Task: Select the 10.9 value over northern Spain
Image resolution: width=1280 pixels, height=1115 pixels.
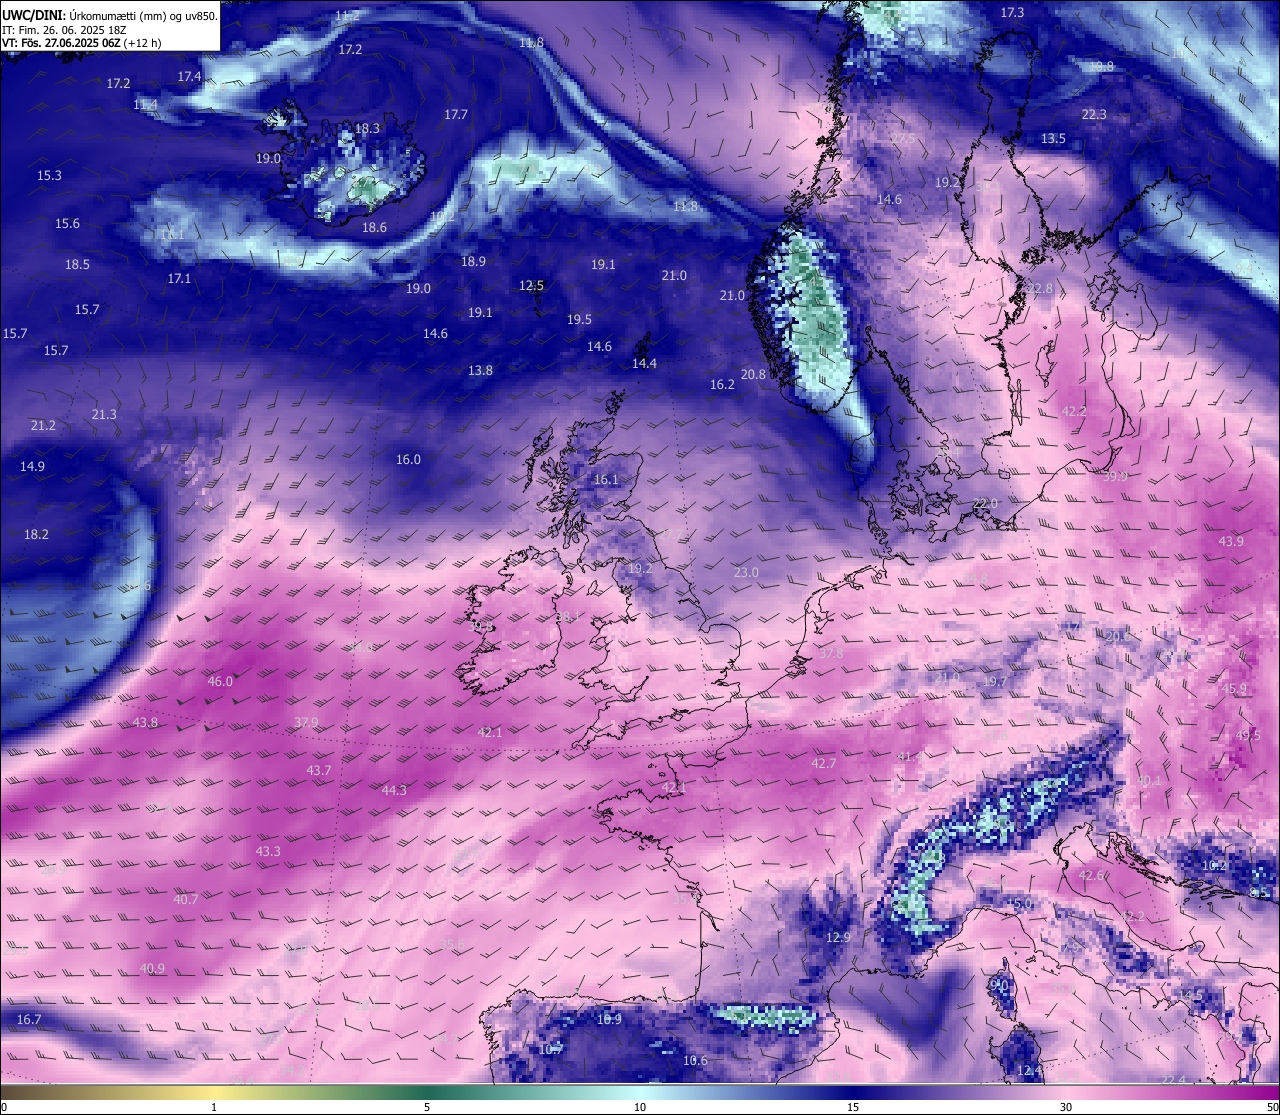Action: (609, 1019)
